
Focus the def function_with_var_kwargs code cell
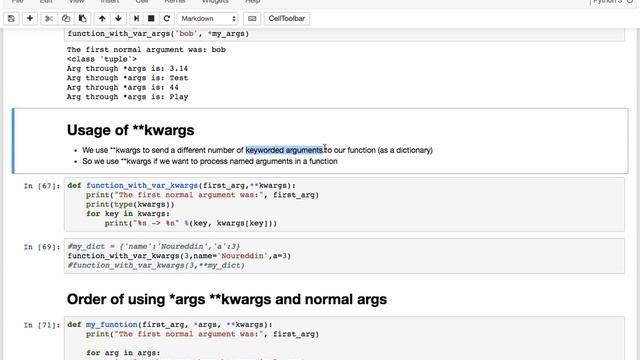pos(344,204)
